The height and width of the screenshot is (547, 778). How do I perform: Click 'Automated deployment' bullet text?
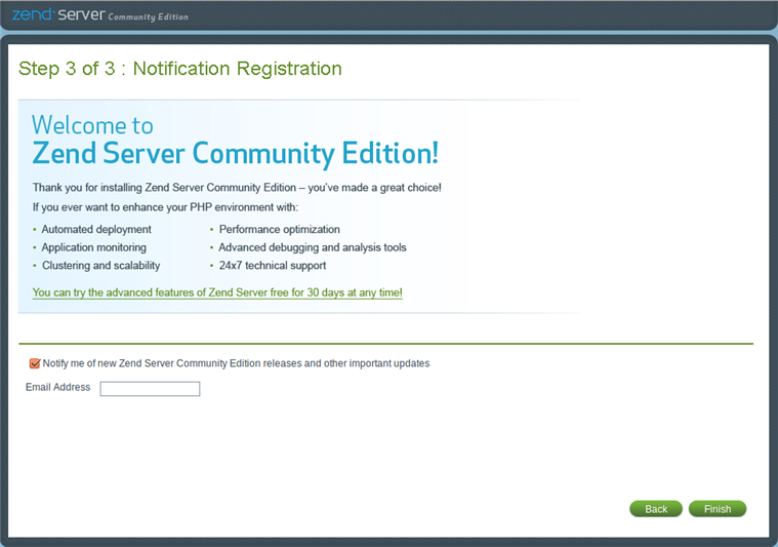point(96,229)
